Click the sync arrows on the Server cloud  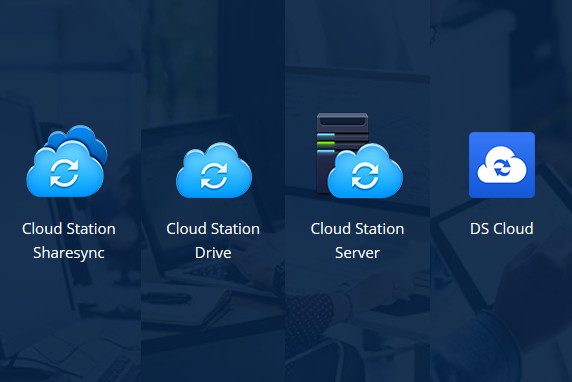365,176
